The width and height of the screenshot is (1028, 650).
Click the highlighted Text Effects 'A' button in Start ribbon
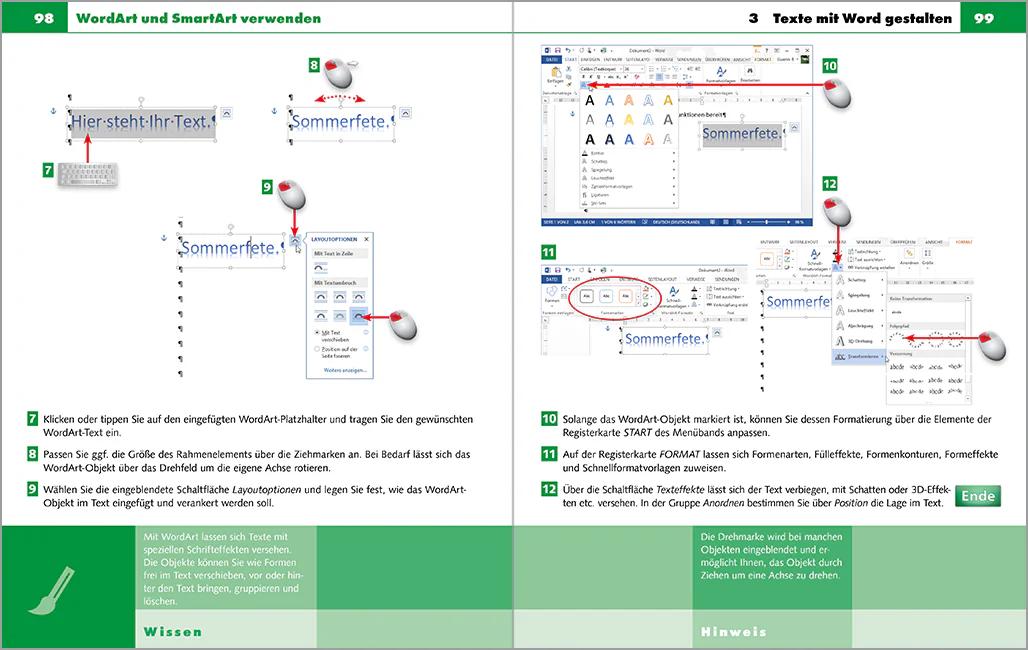coord(583,85)
